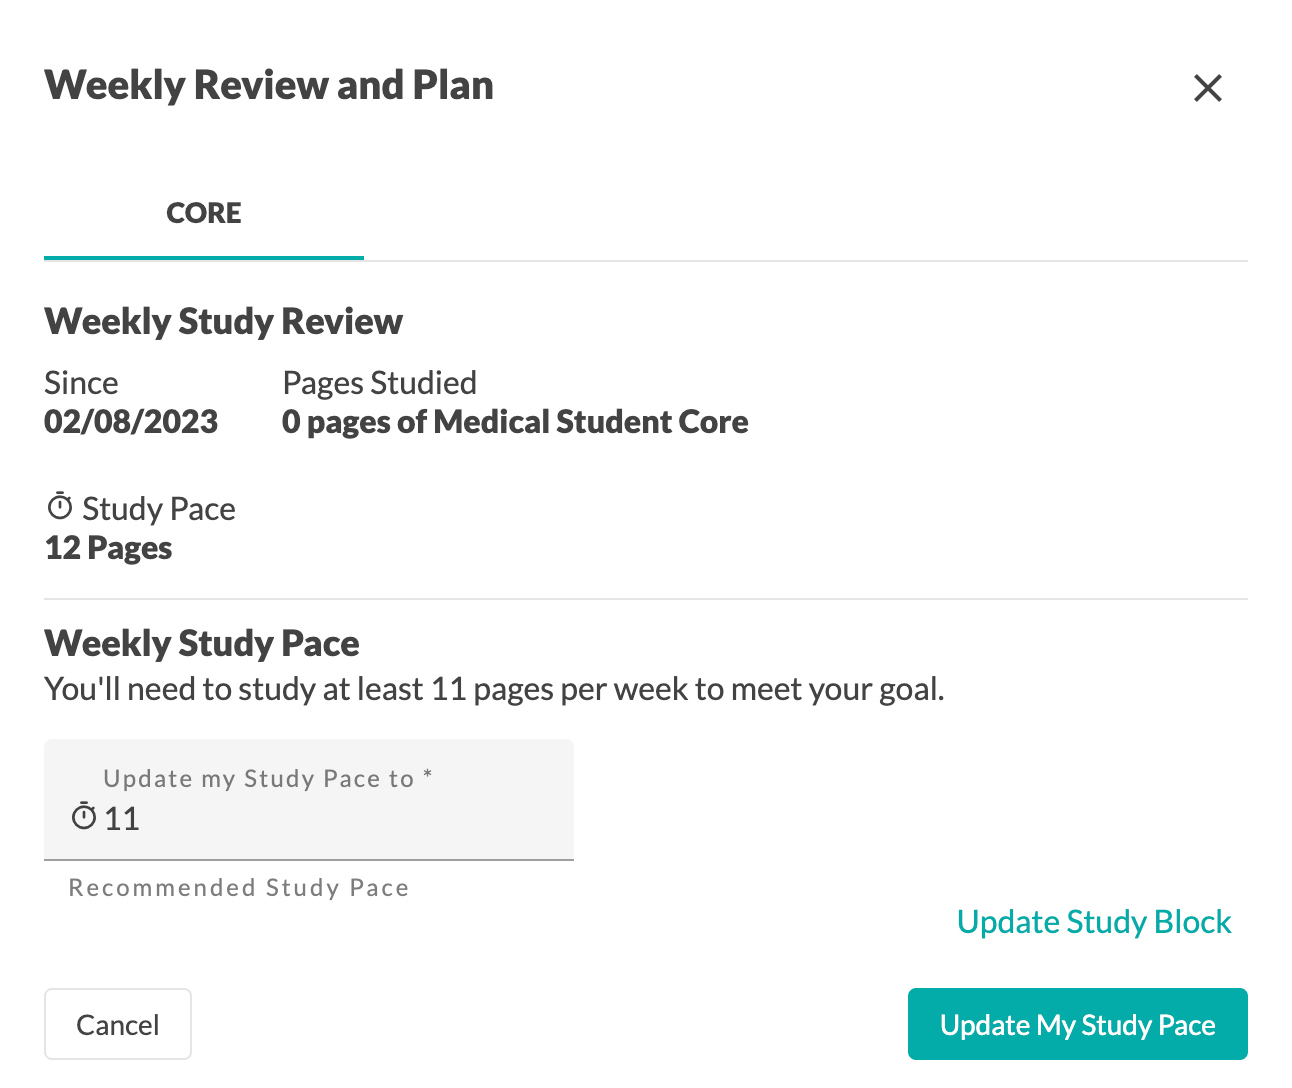Click the Study Pace label

[159, 509]
